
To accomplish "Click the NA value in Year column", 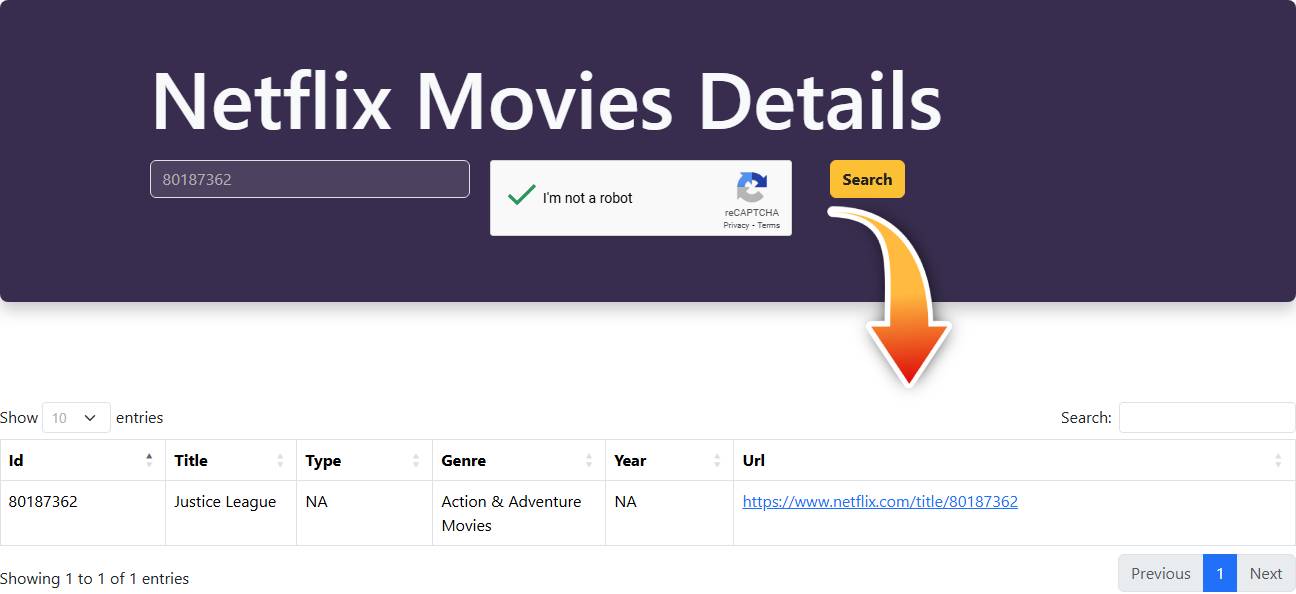I will click(x=625, y=501).
